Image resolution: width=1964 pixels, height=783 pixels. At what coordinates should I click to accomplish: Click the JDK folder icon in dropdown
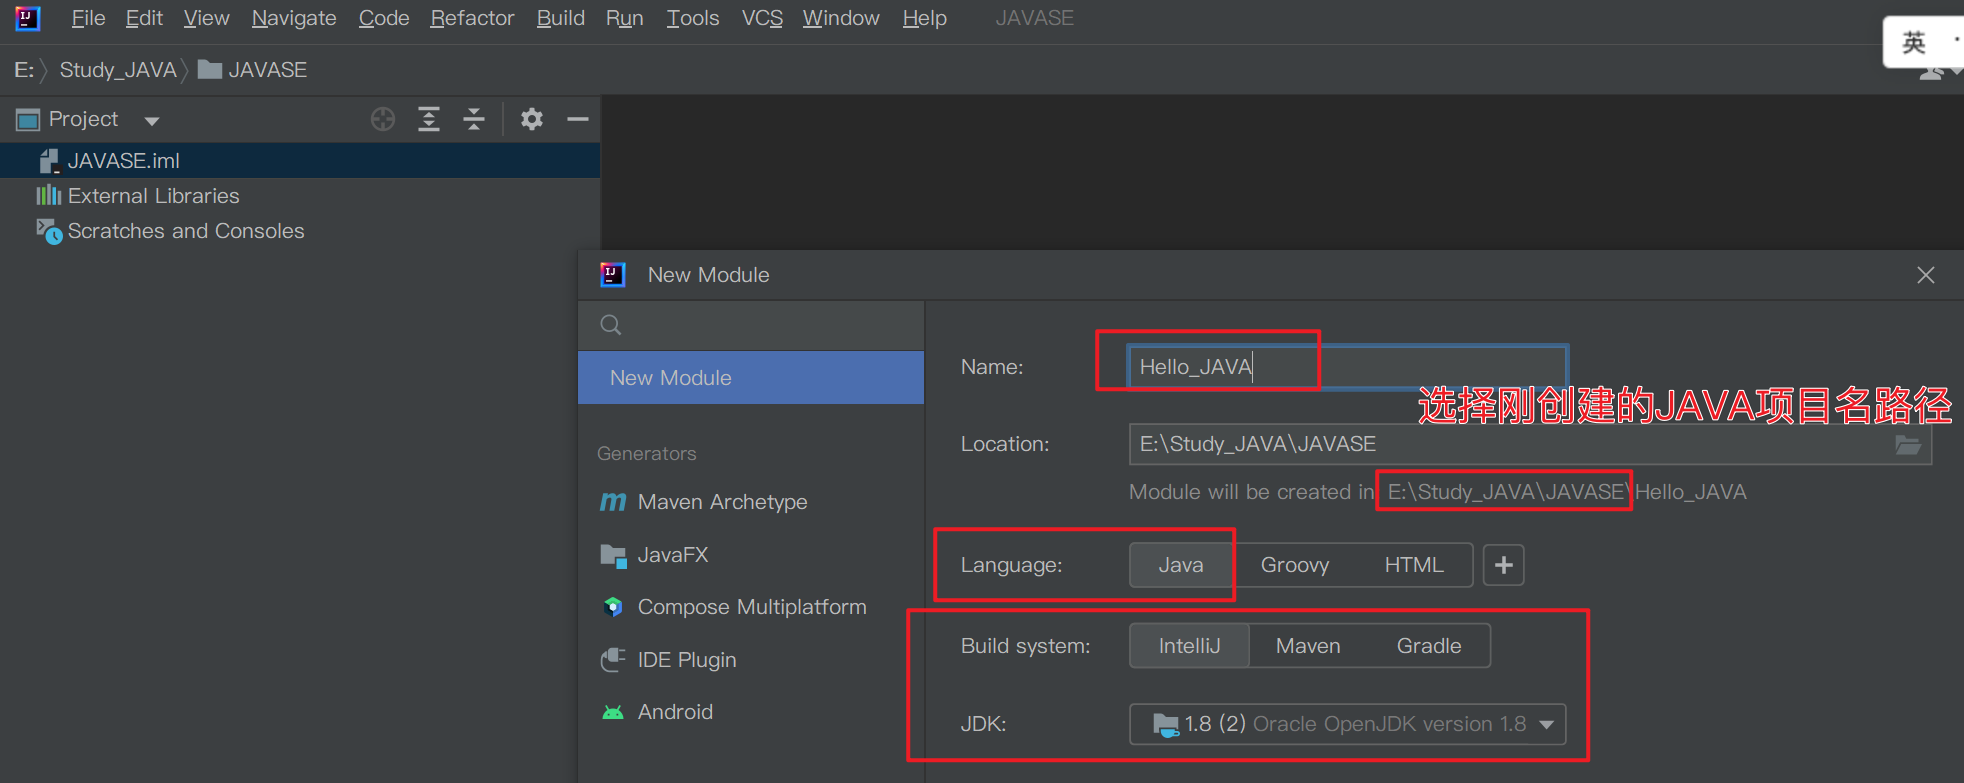1166,725
